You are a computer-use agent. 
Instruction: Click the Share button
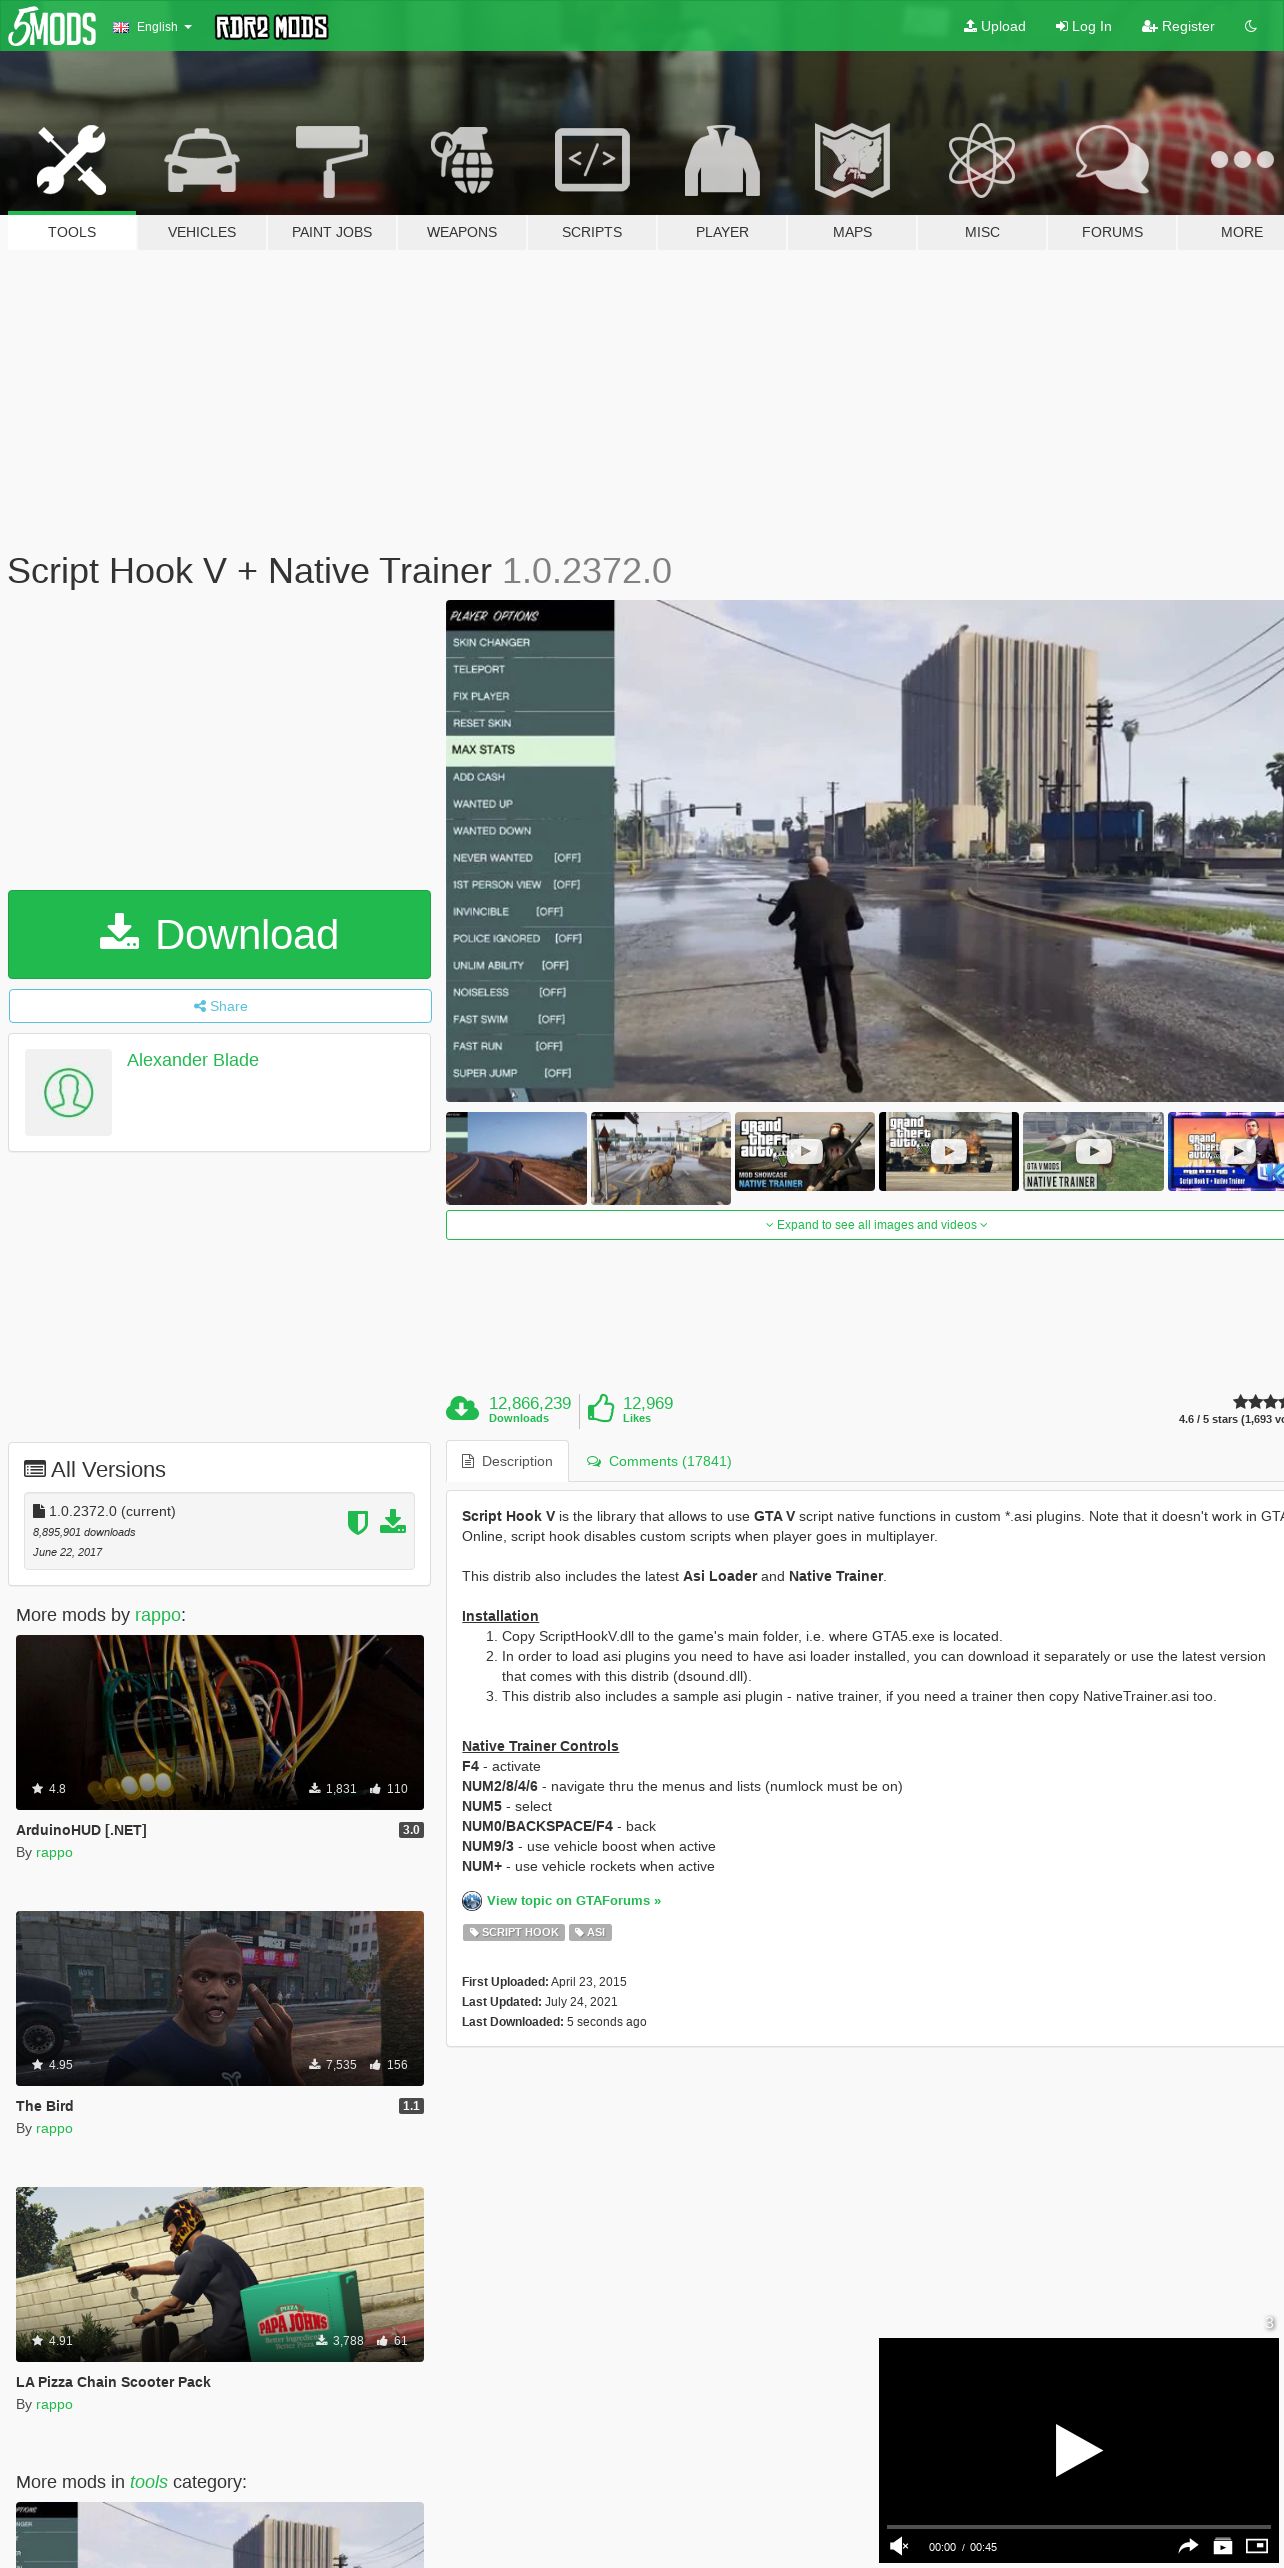220,1006
